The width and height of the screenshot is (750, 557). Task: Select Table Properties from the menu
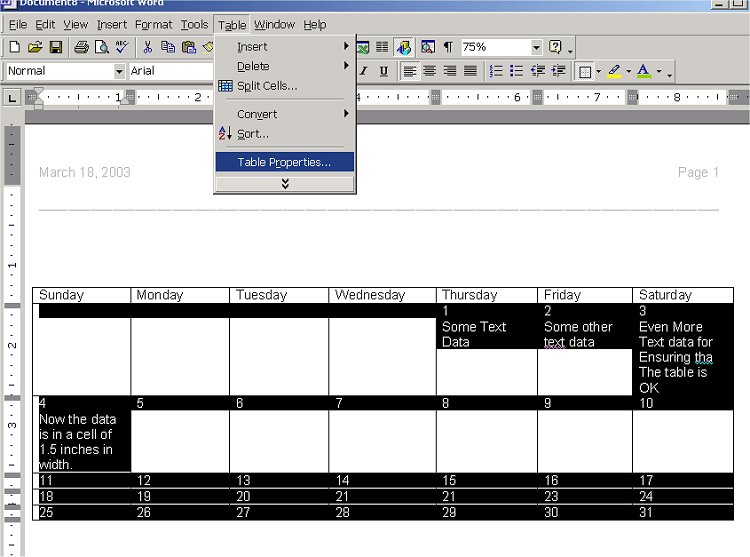point(284,162)
